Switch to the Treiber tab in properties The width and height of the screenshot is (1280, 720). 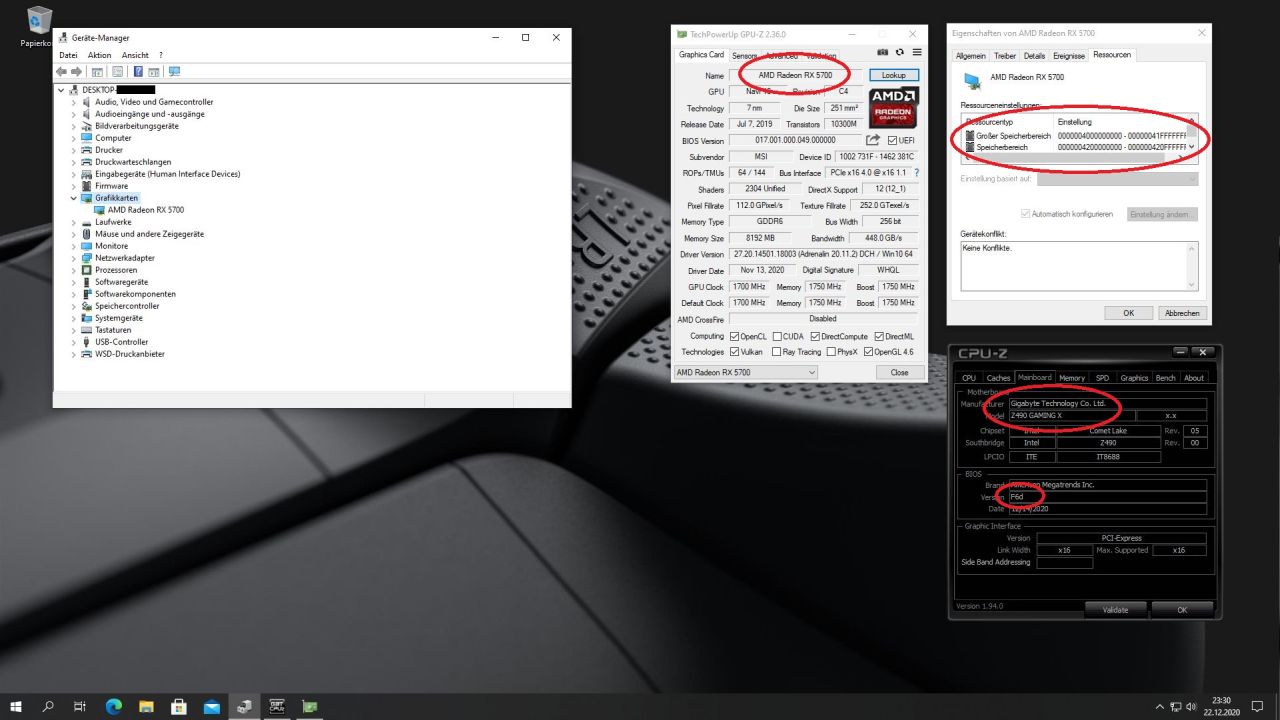1005,56
